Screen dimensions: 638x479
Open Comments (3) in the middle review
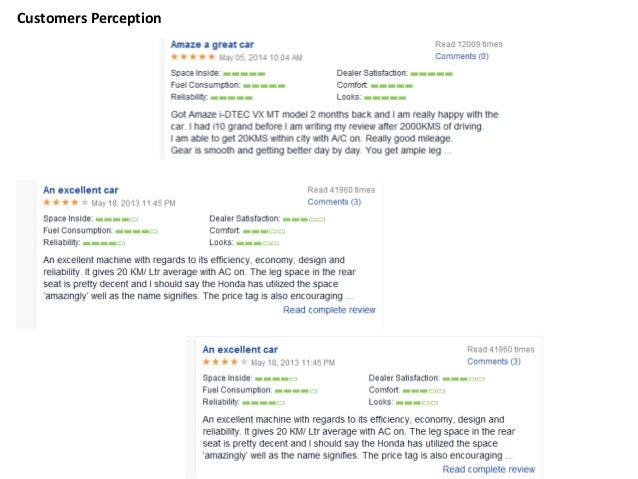click(334, 202)
